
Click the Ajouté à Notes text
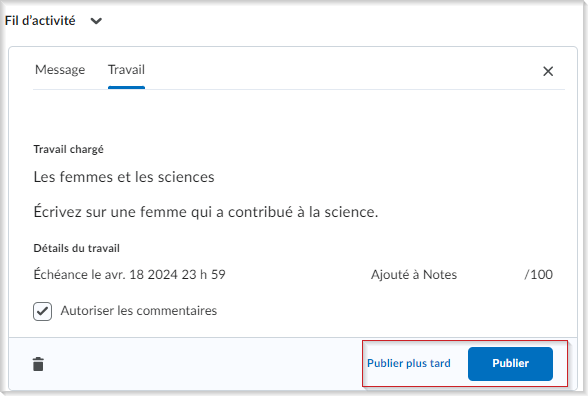(414, 274)
